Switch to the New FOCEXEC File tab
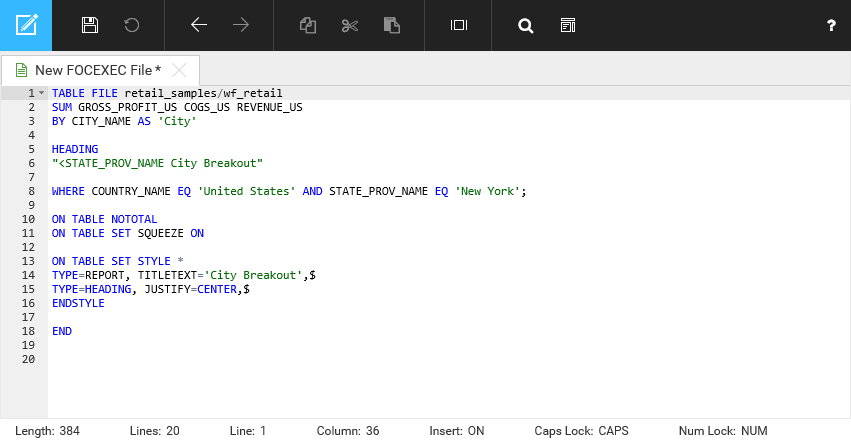The image size is (851, 442). point(97,70)
